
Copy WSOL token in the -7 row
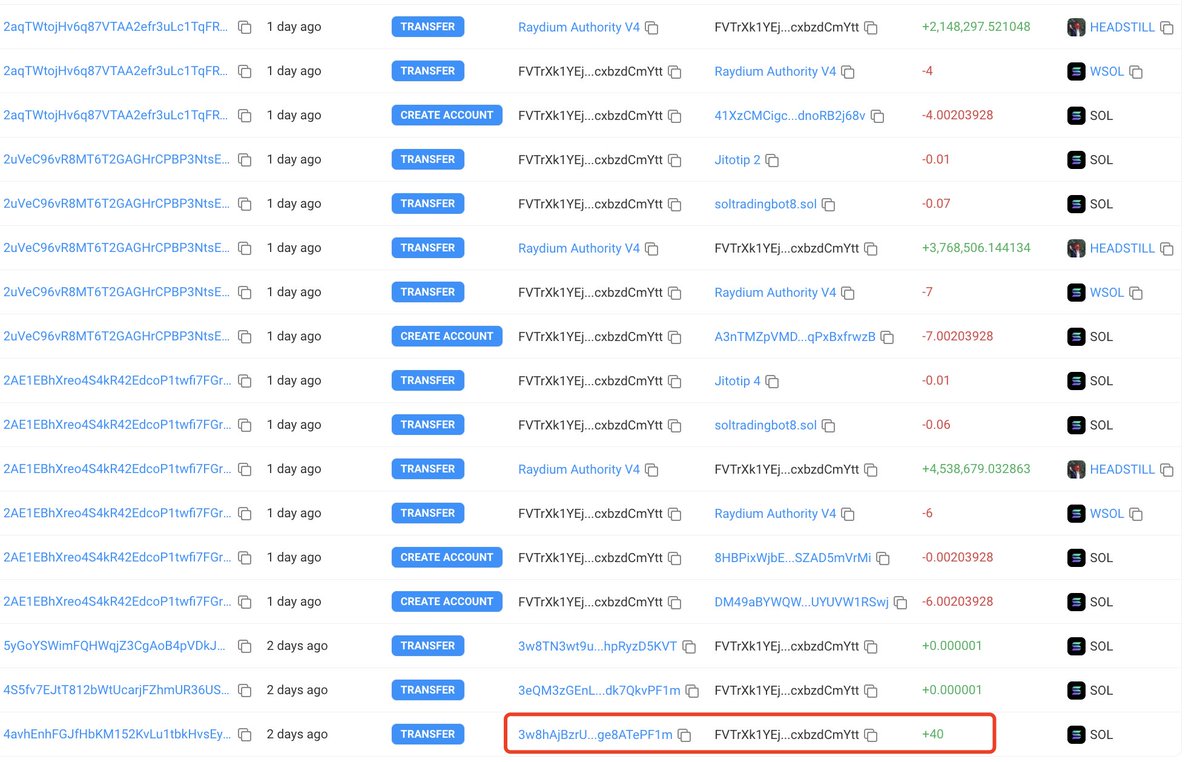click(x=1136, y=293)
